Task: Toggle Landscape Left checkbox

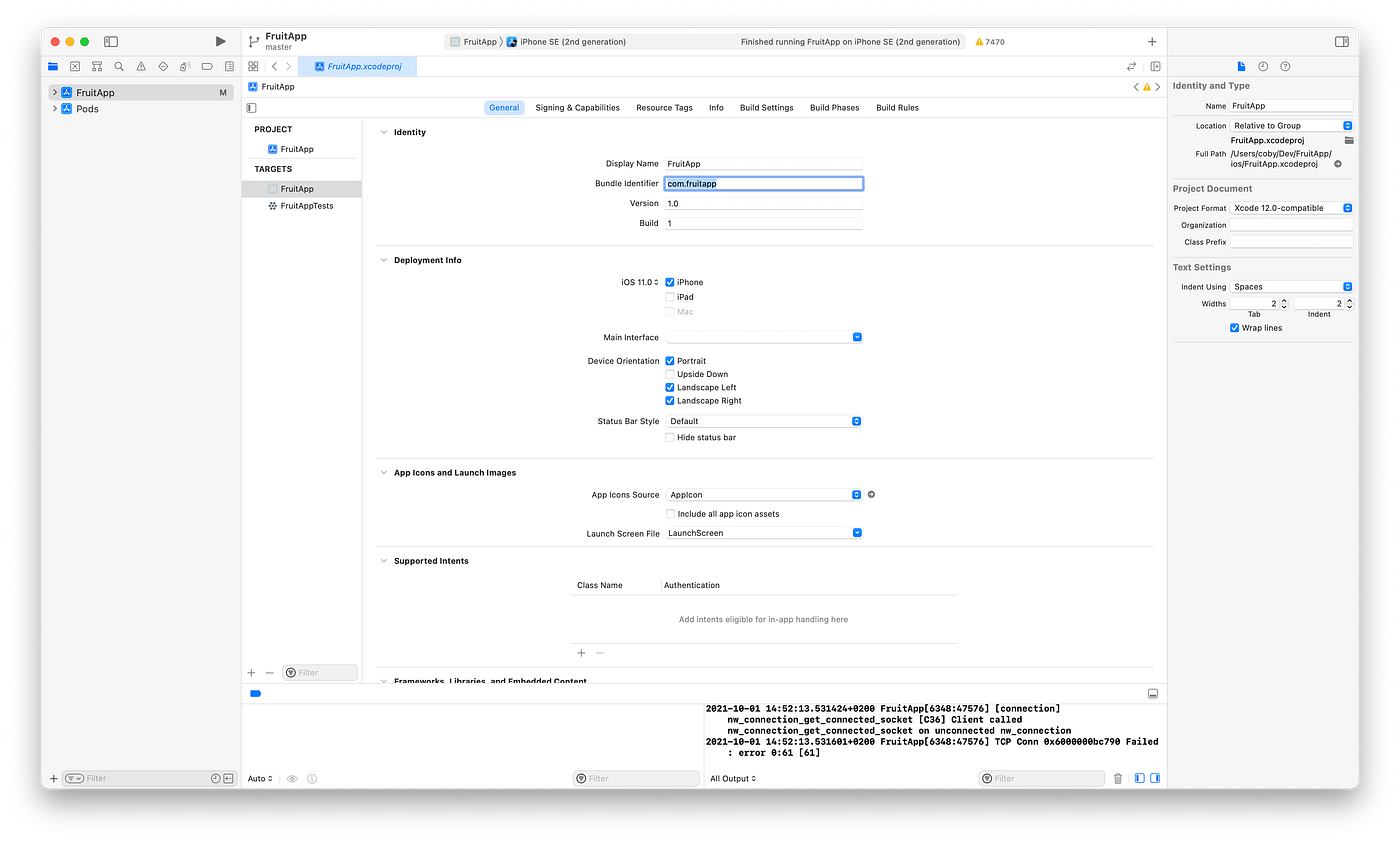Action: pos(670,387)
